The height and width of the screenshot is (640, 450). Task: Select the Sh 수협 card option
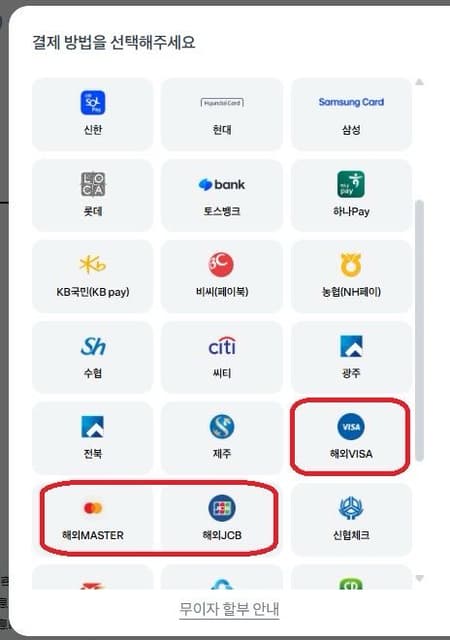[x=93, y=357]
